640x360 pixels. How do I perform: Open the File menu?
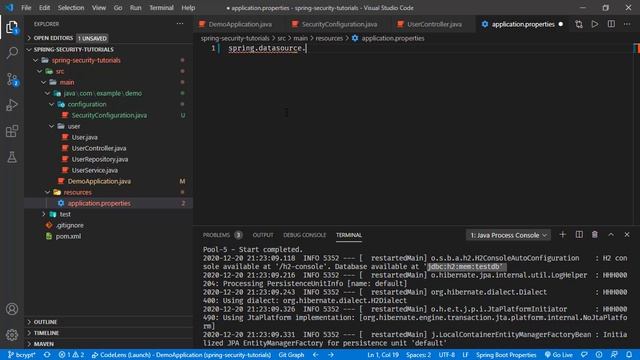point(26,8)
